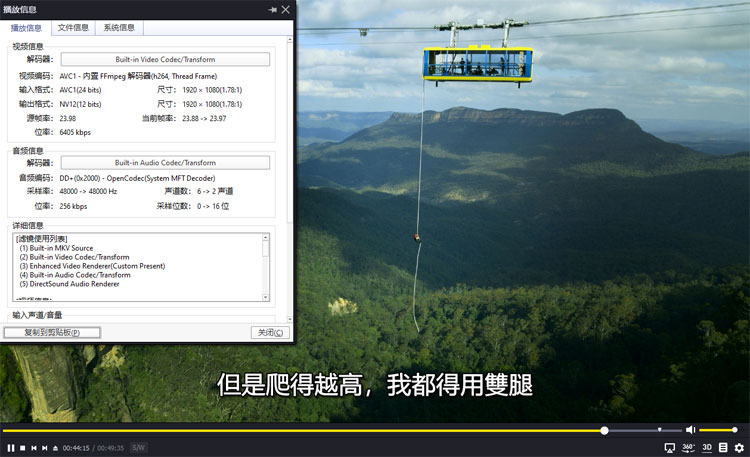Screen dimensions: 750x457
Task: Open the playlist panel icon
Action: [x=723, y=448]
